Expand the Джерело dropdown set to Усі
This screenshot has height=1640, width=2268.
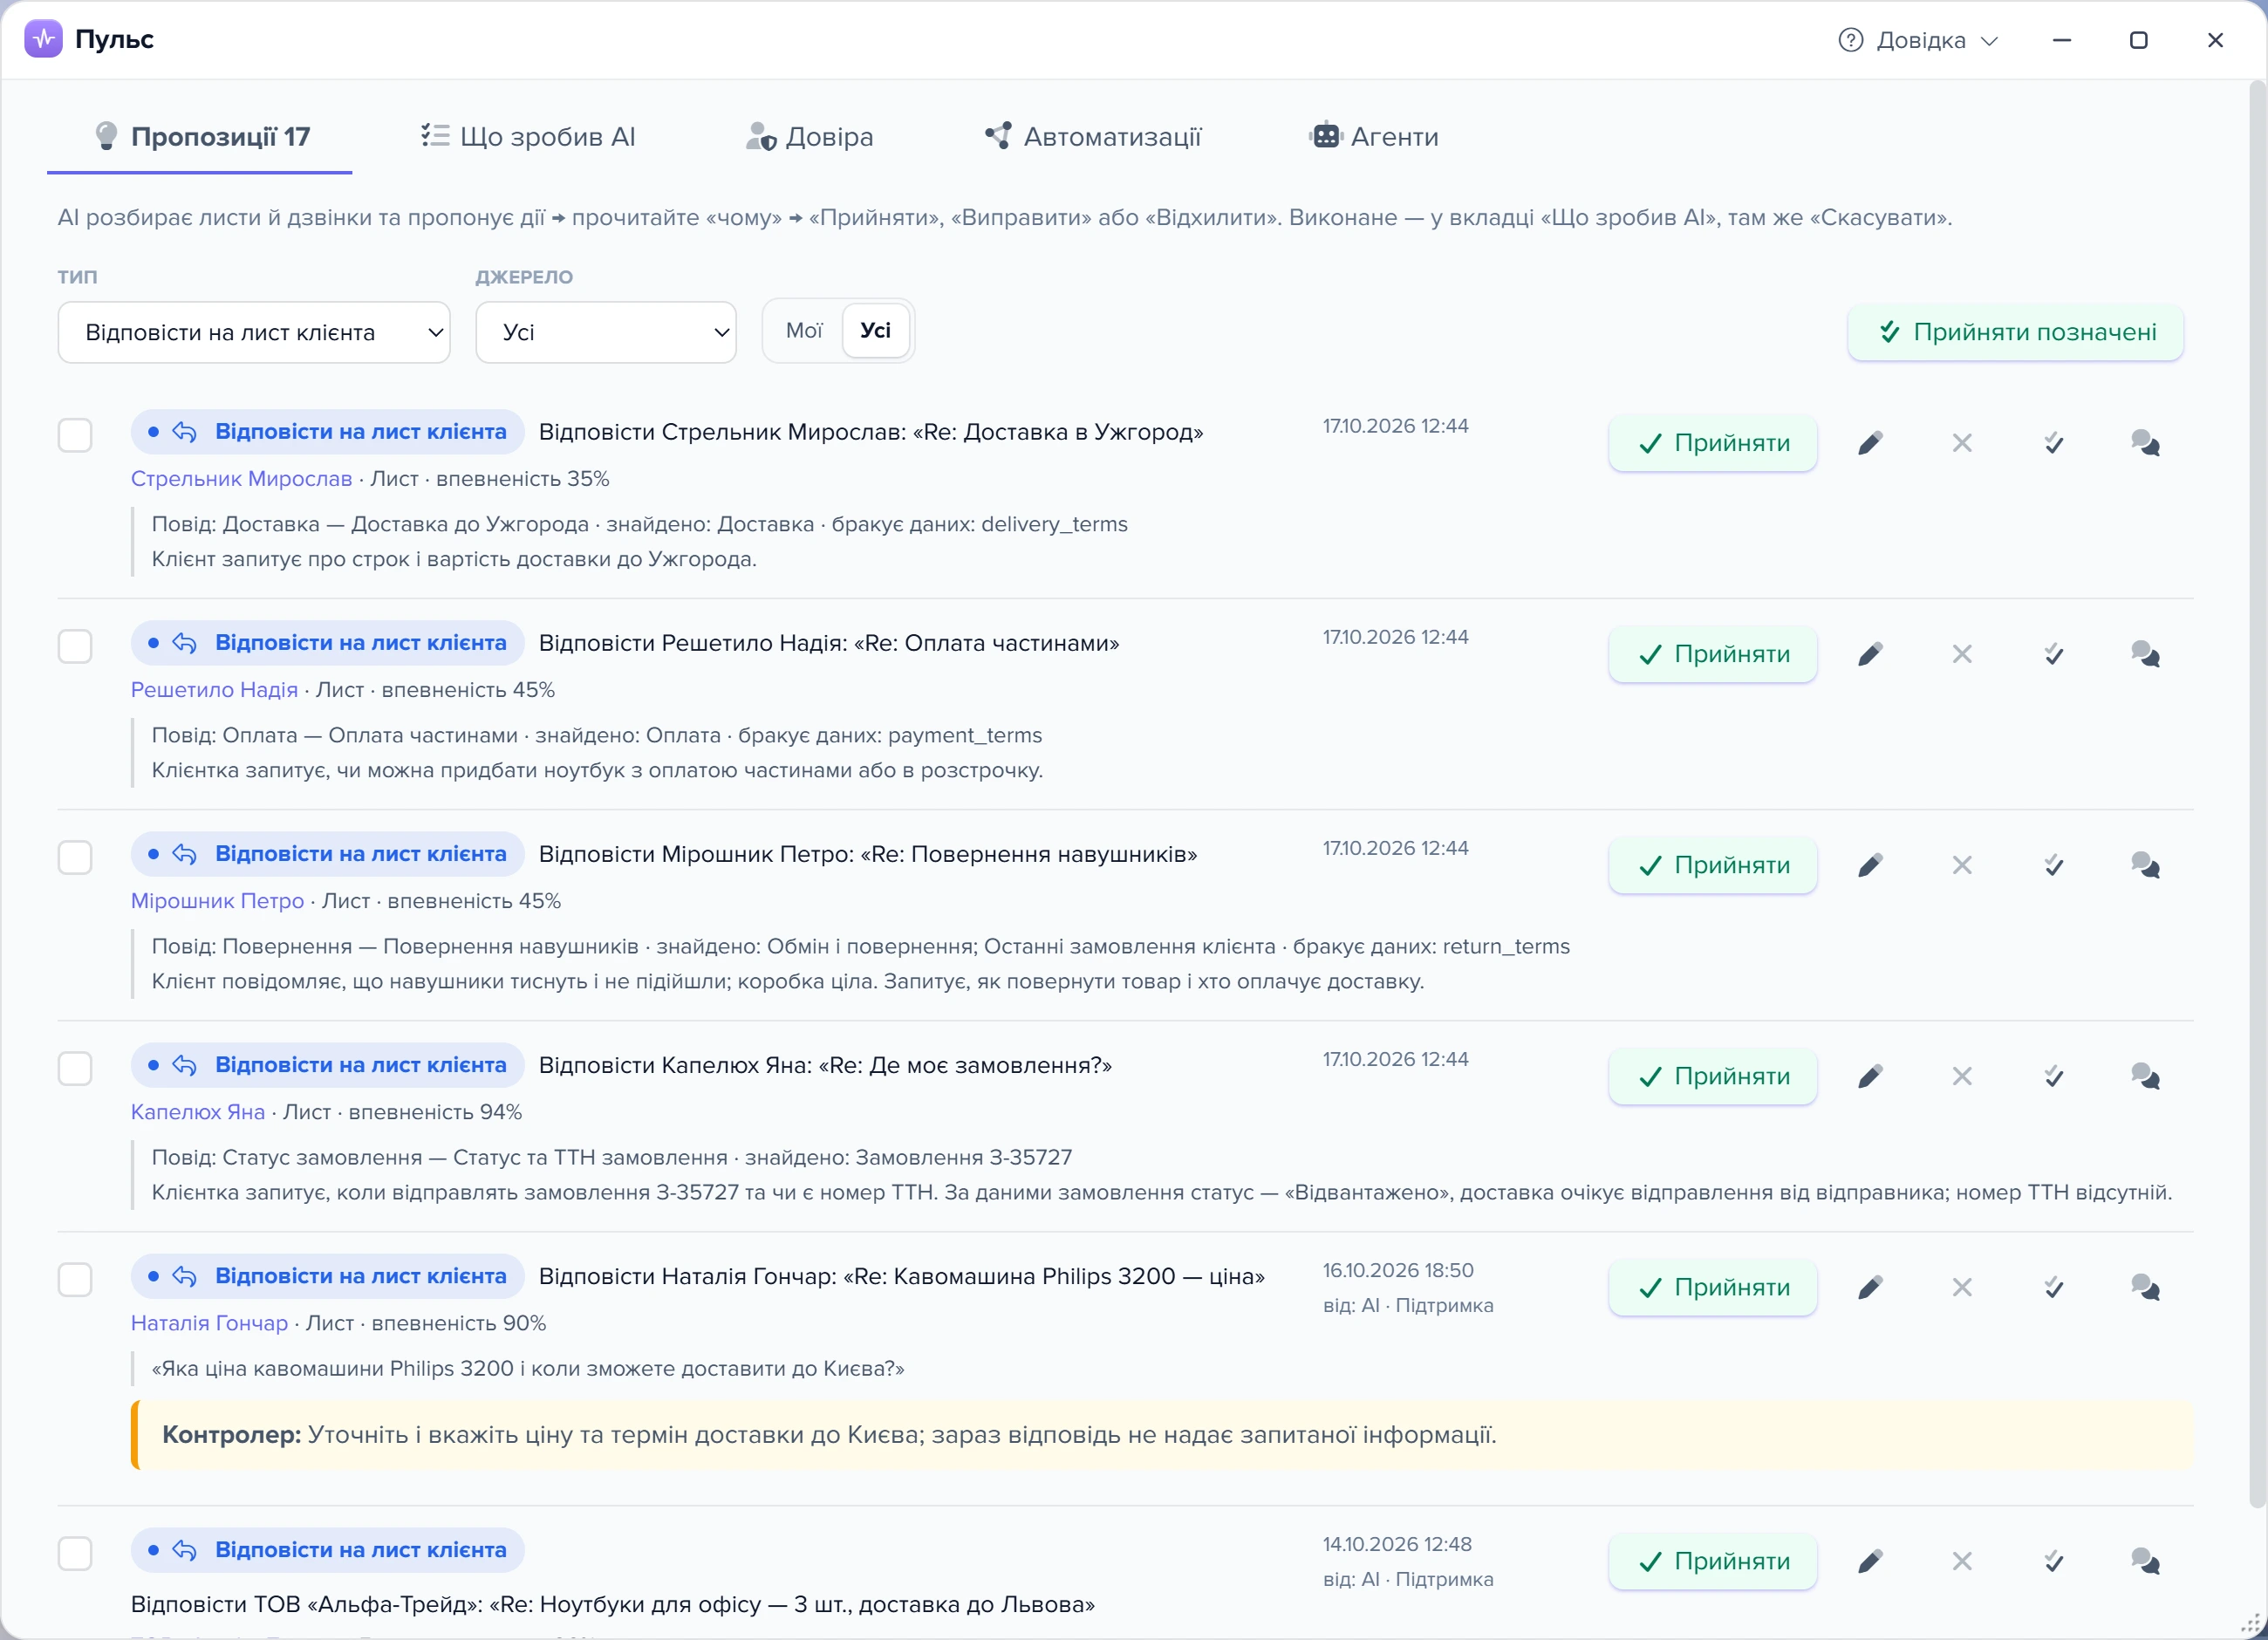coord(606,332)
